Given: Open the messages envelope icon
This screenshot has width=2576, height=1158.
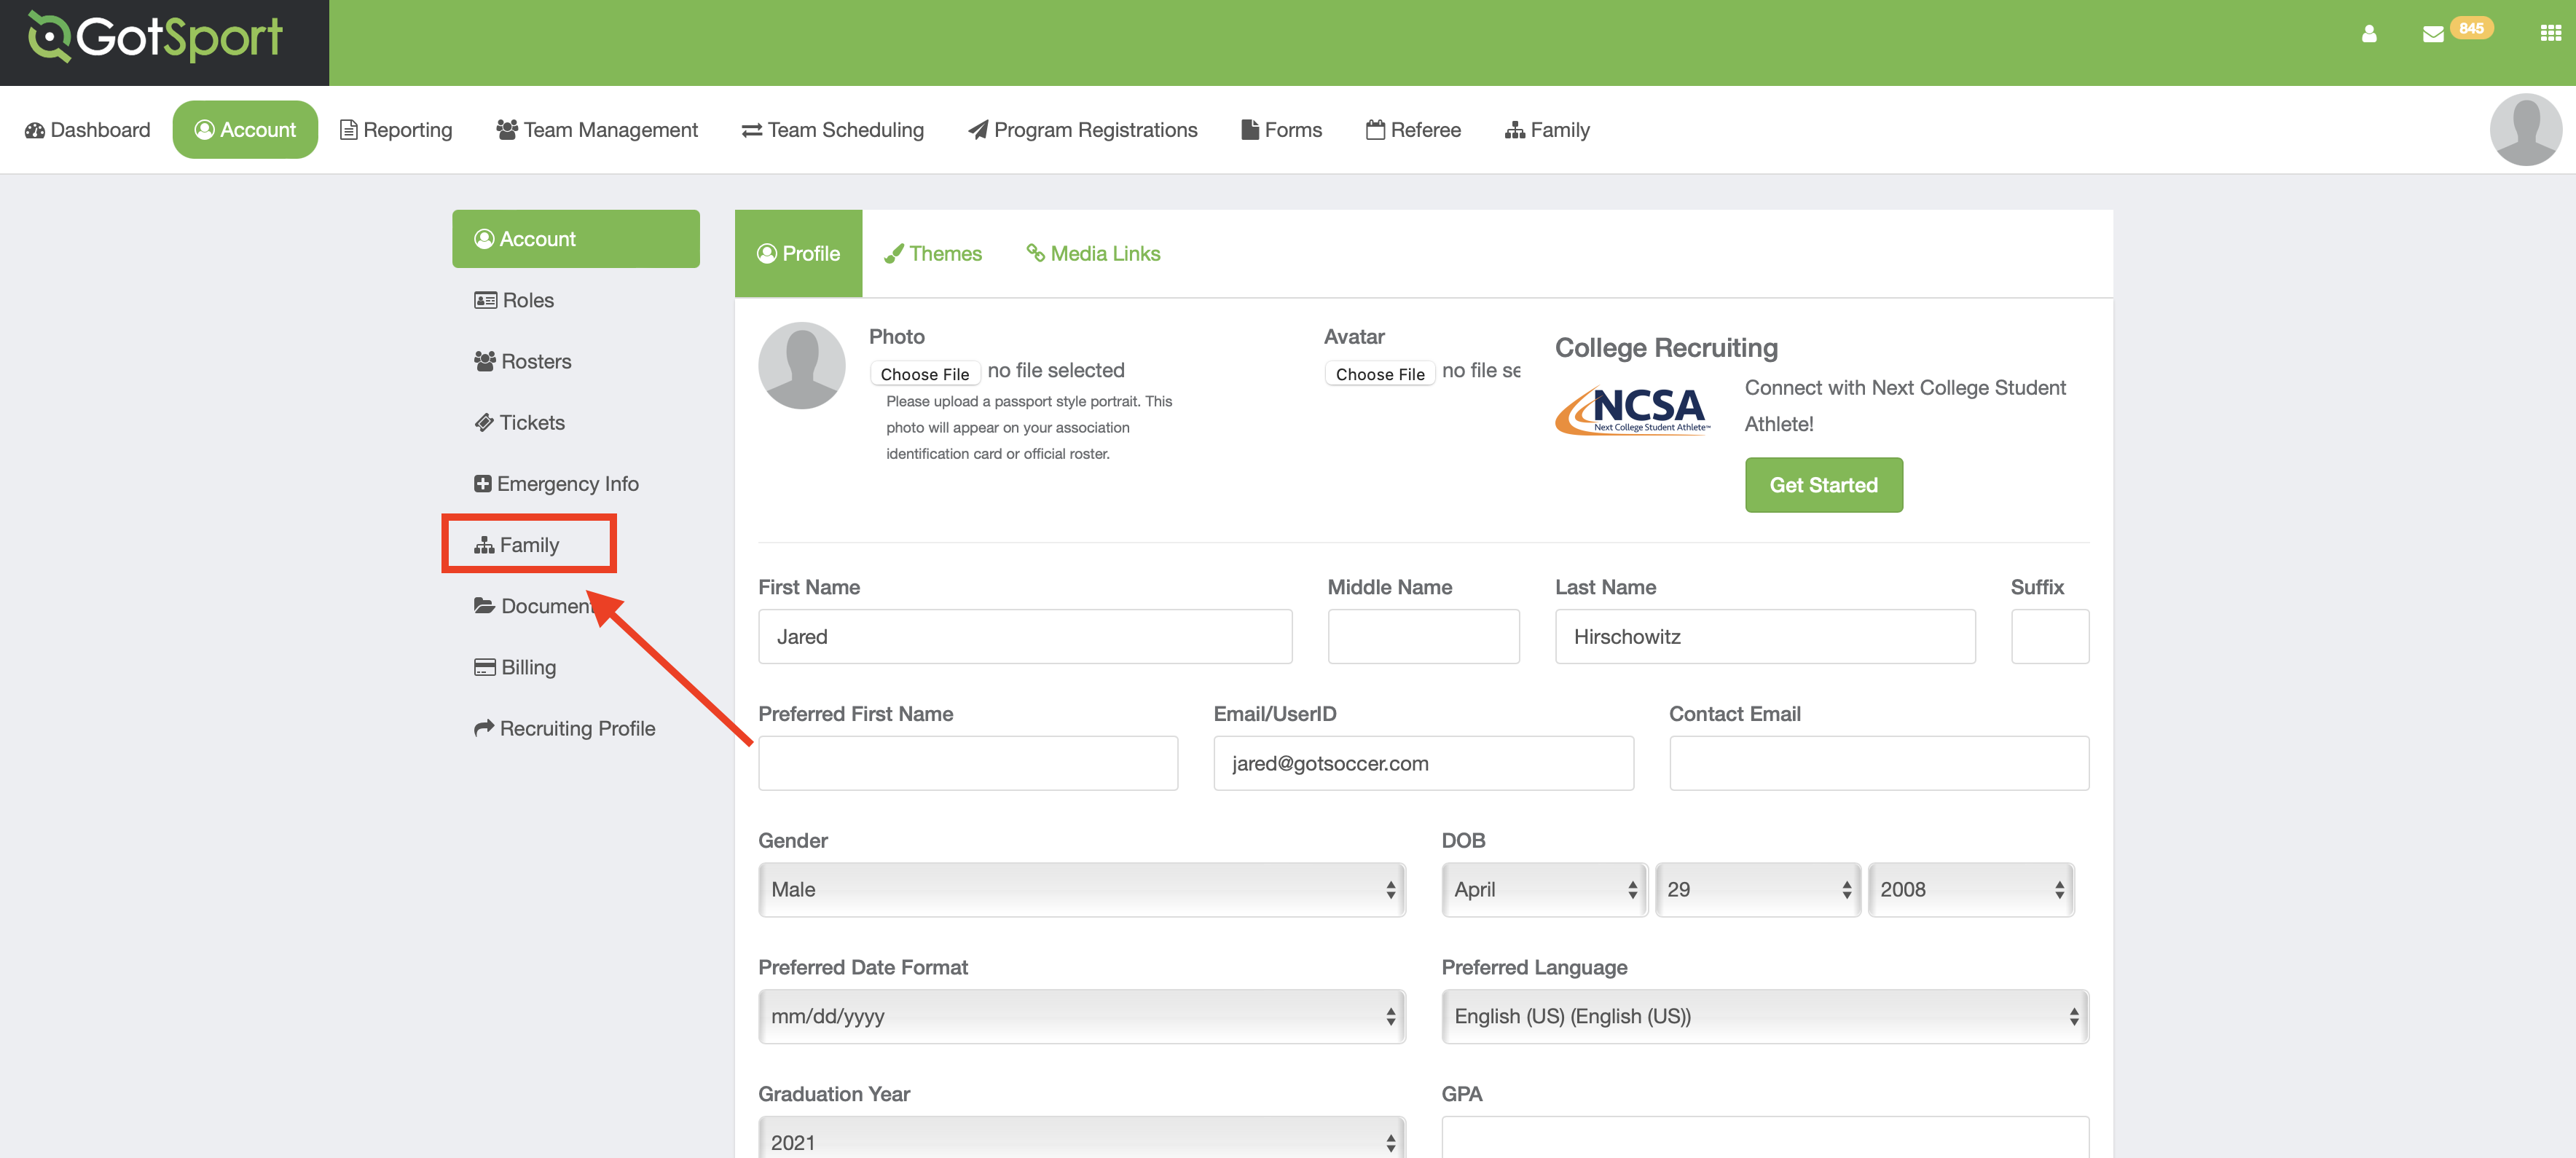Looking at the screenshot, I should pyautogui.click(x=2433, y=34).
